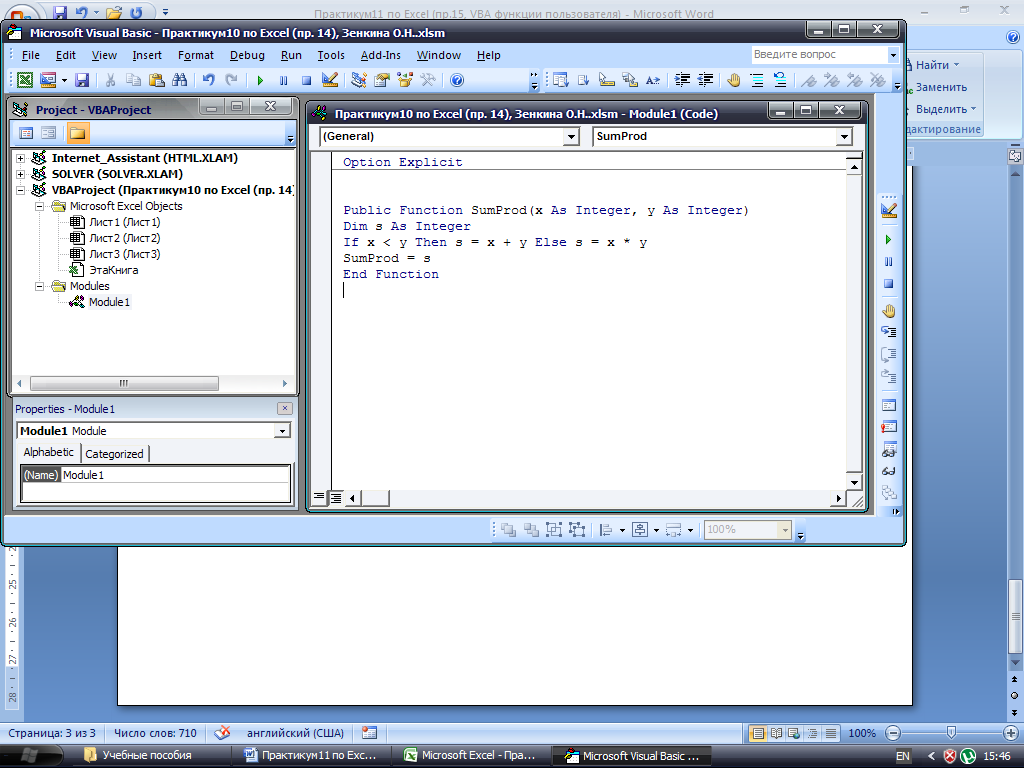The width and height of the screenshot is (1024, 768).
Task: Click Word zoom slider handle
Action: [x=951, y=733]
